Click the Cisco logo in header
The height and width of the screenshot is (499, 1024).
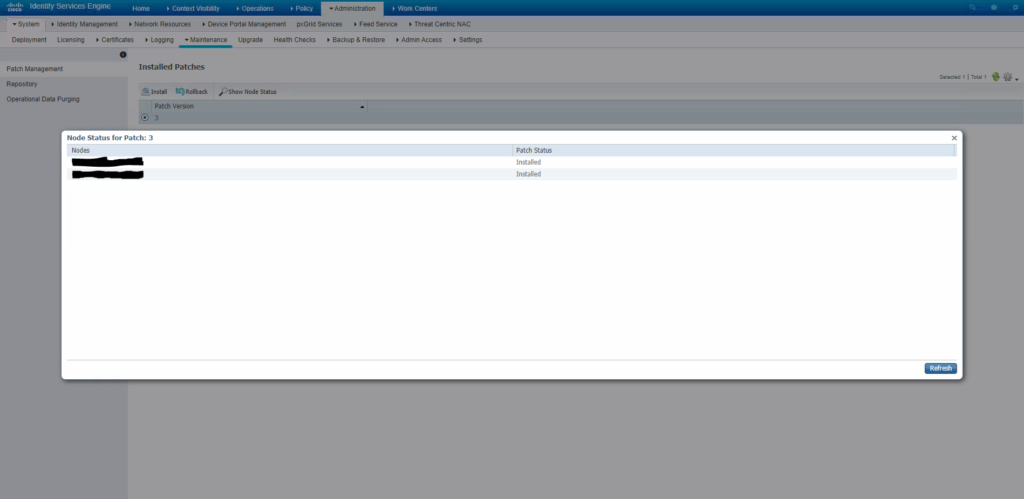coord(14,7)
